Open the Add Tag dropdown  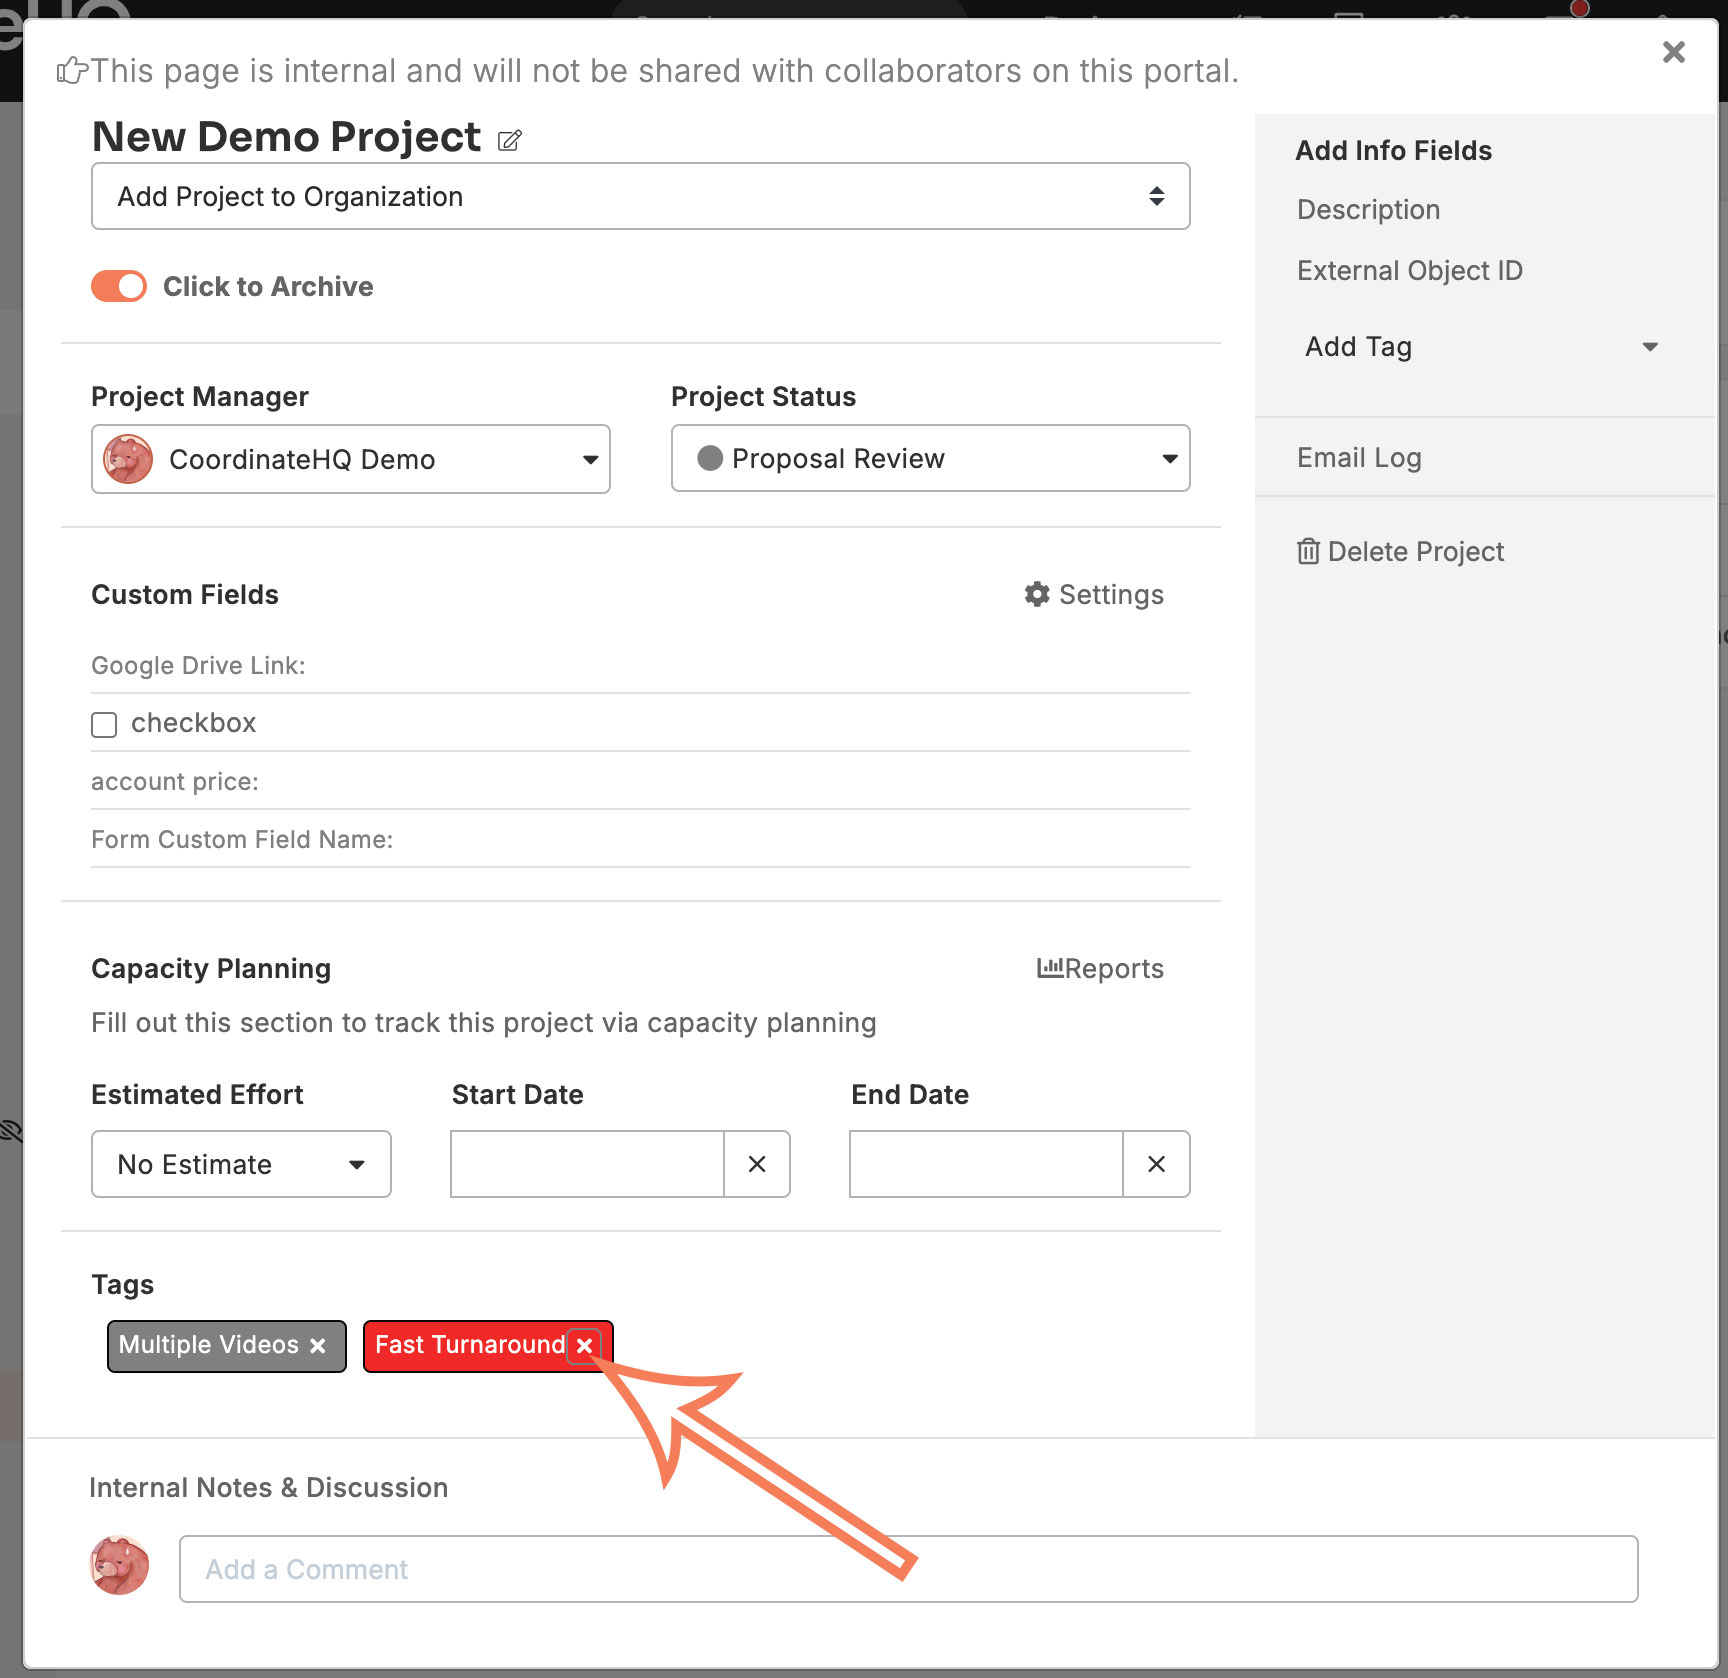tap(1483, 347)
